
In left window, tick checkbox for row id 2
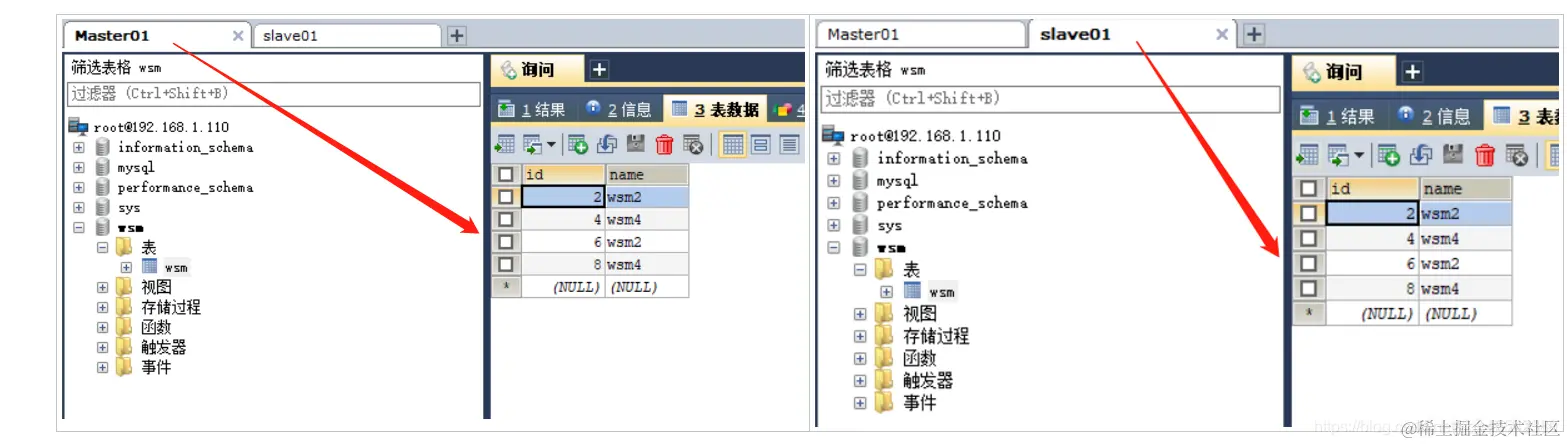[506, 197]
